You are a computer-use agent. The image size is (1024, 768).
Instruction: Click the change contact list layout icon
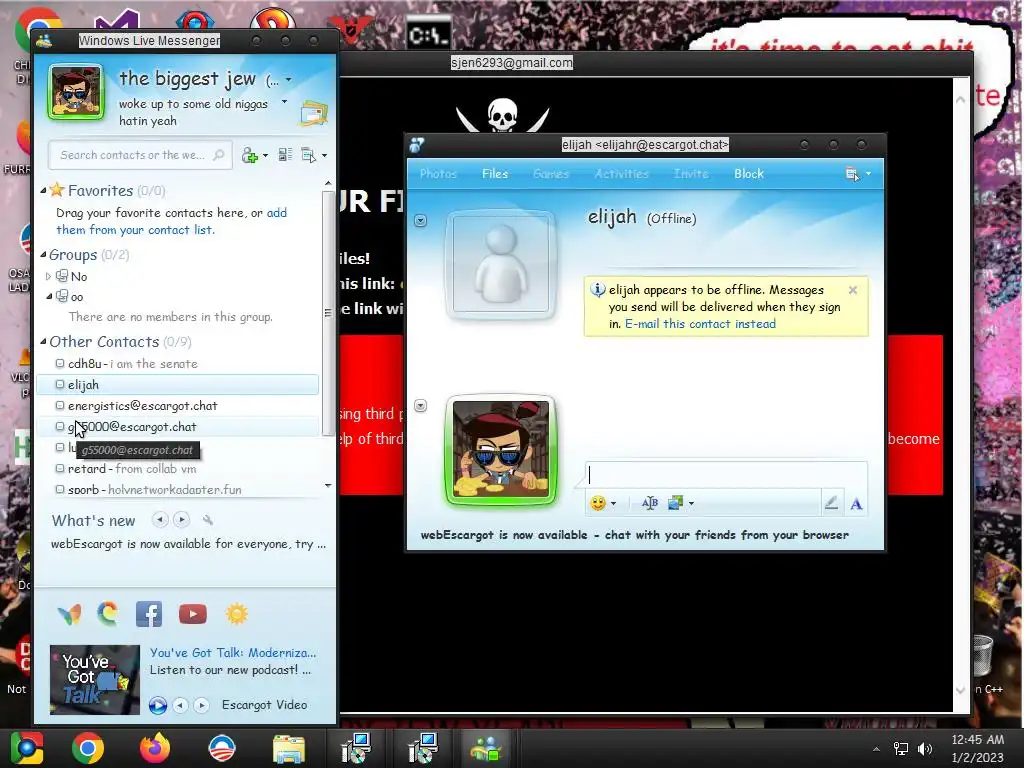tap(285, 155)
